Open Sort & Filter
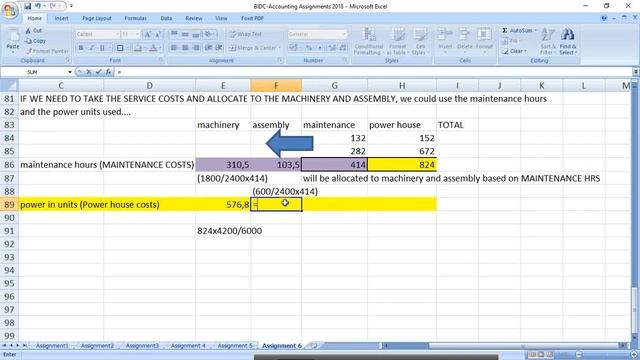This screenshot has height=360, width=640. pos(547,41)
